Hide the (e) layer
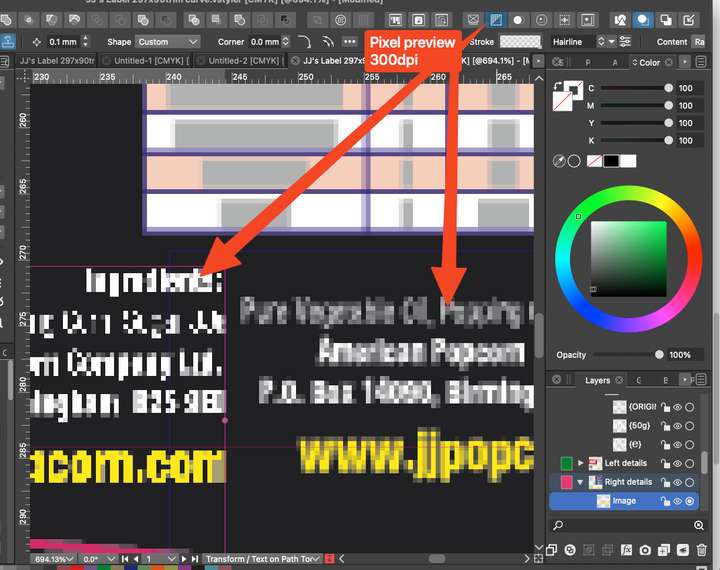This screenshot has height=570, width=720. click(x=677, y=445)
